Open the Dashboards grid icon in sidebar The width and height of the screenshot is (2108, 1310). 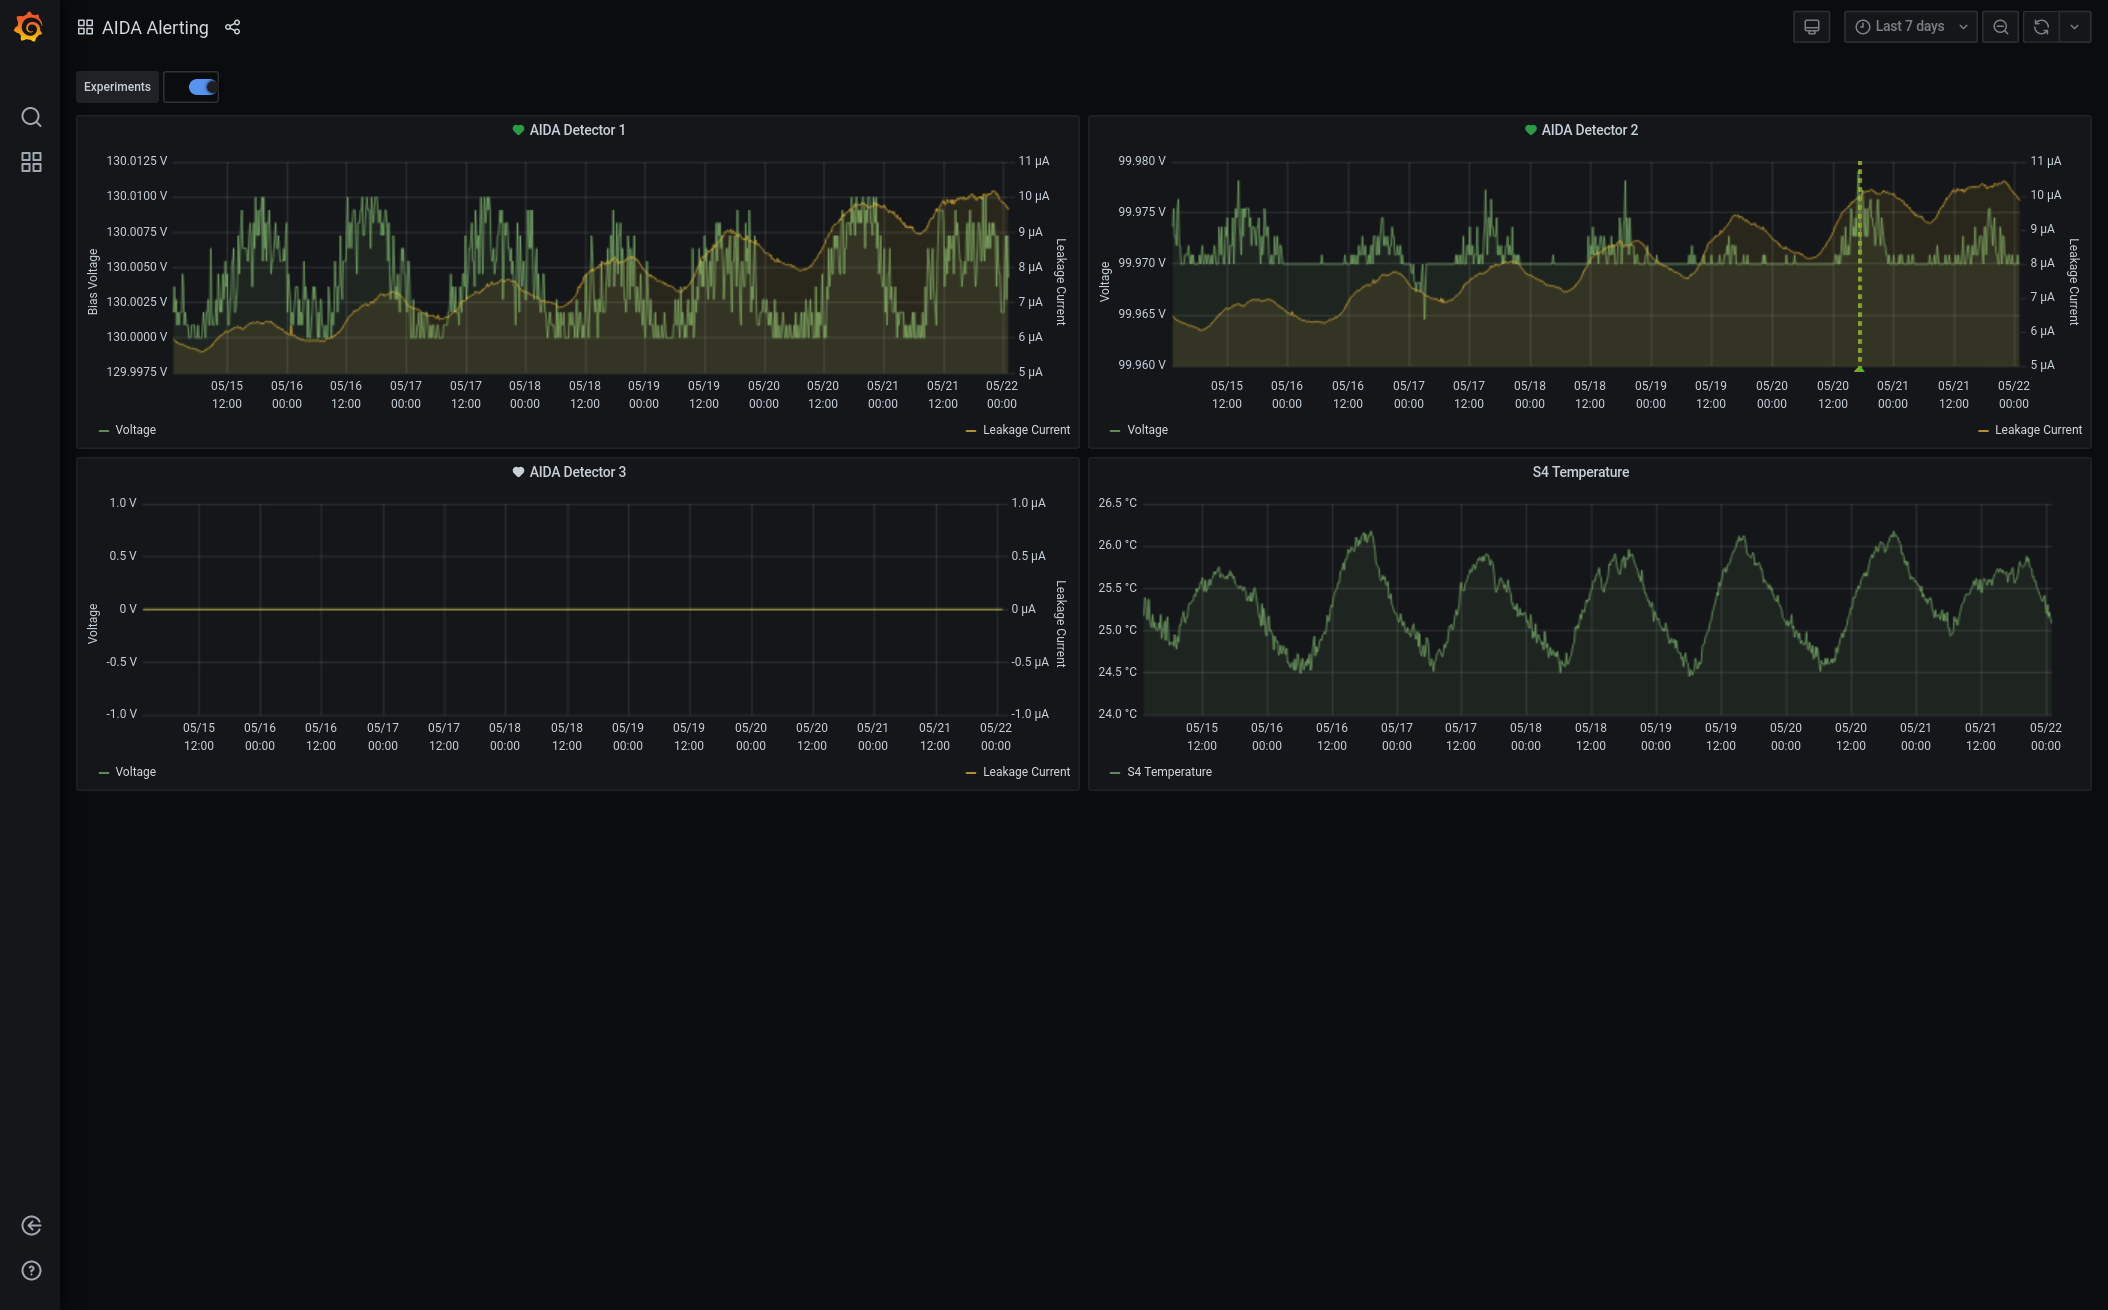(x=31, y=162)
